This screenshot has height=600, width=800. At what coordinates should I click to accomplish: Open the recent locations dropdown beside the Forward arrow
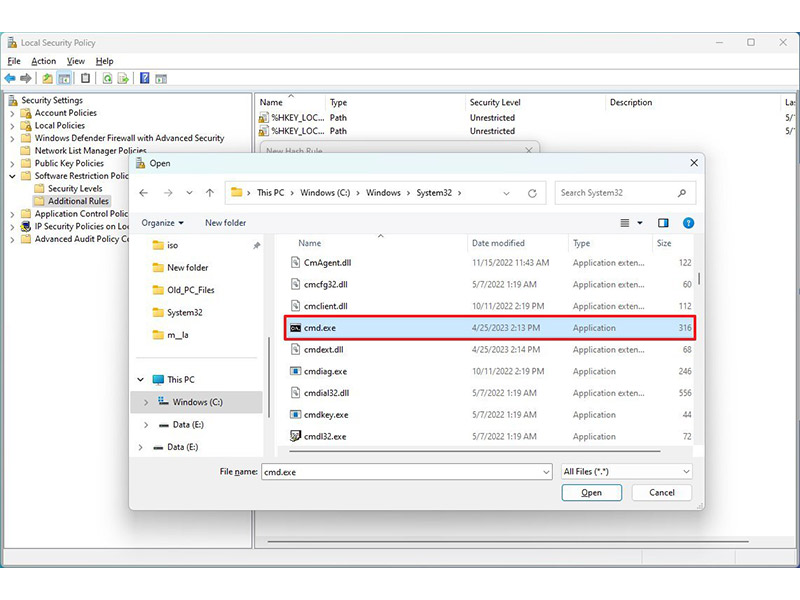click(x=189, y=193)
